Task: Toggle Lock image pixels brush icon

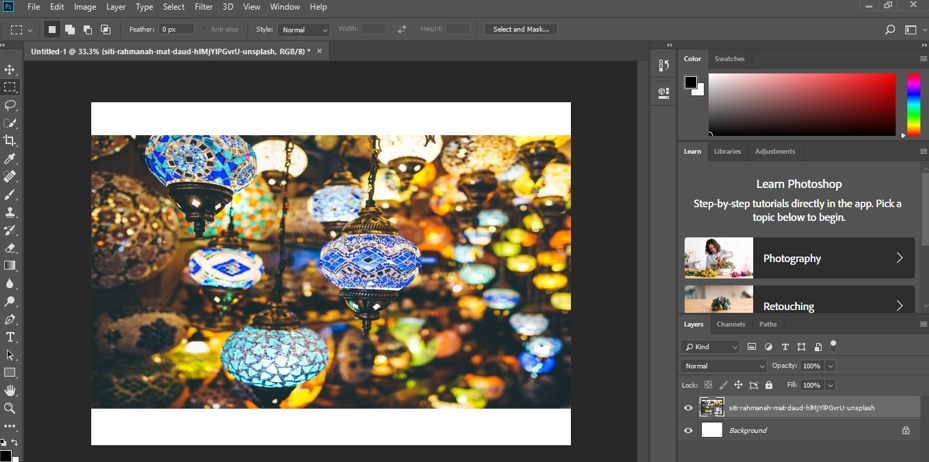Action: click(723, 385)
